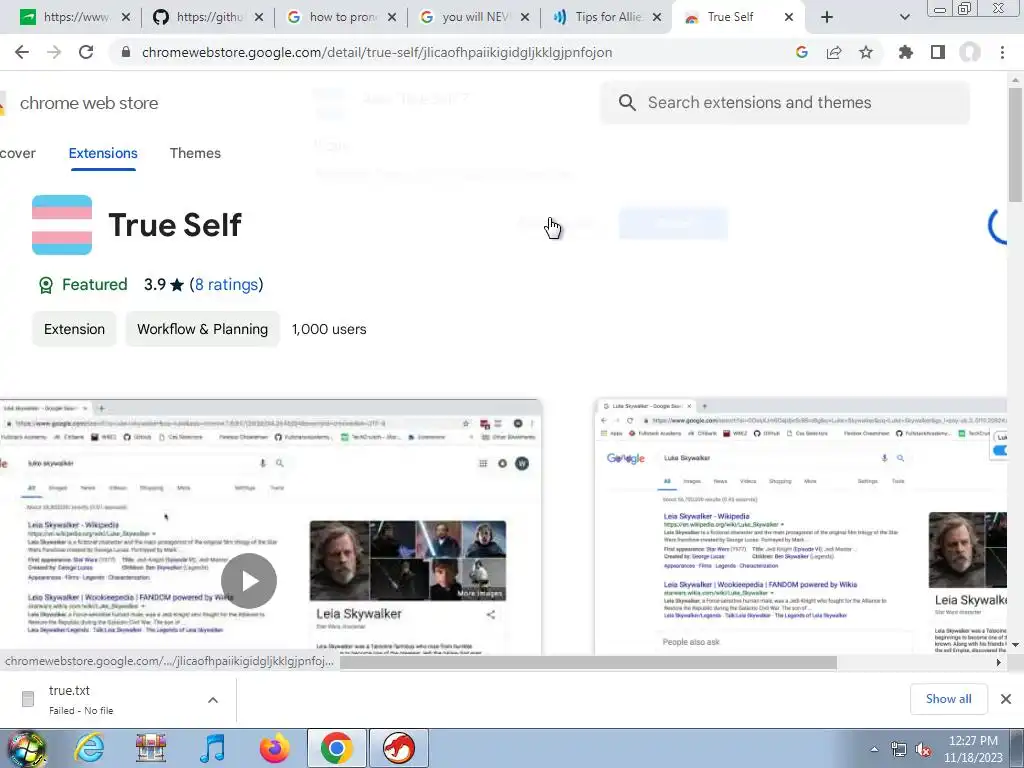This screenshot has width=1024, height=768.
Task: Open the Extensions section of the store
Action: click(103, 153)
